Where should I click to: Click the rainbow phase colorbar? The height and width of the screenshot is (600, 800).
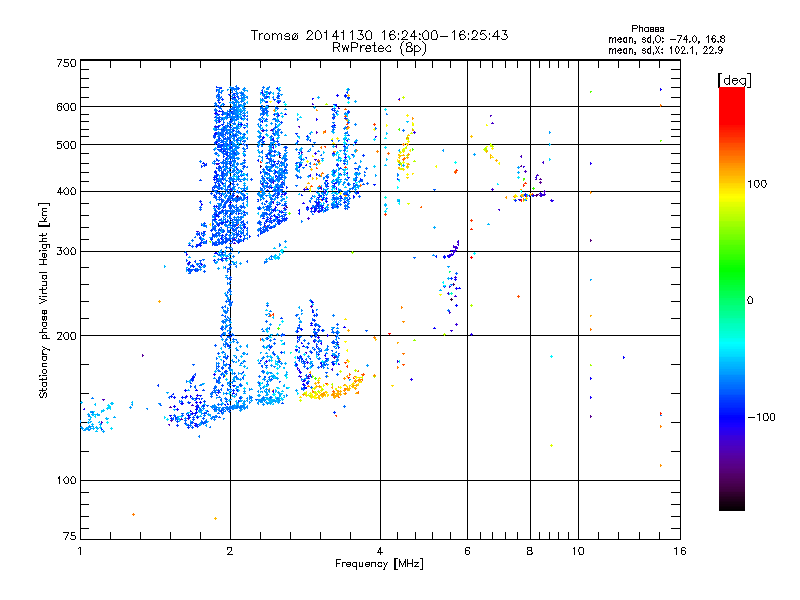732,298
